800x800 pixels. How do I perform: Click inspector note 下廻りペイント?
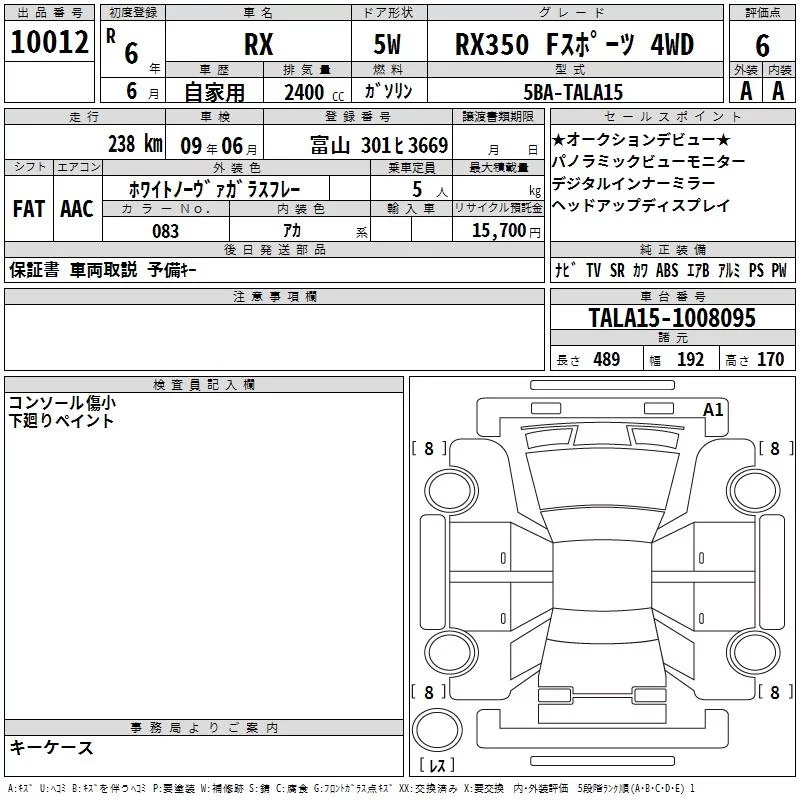click(x=61, y=421)
